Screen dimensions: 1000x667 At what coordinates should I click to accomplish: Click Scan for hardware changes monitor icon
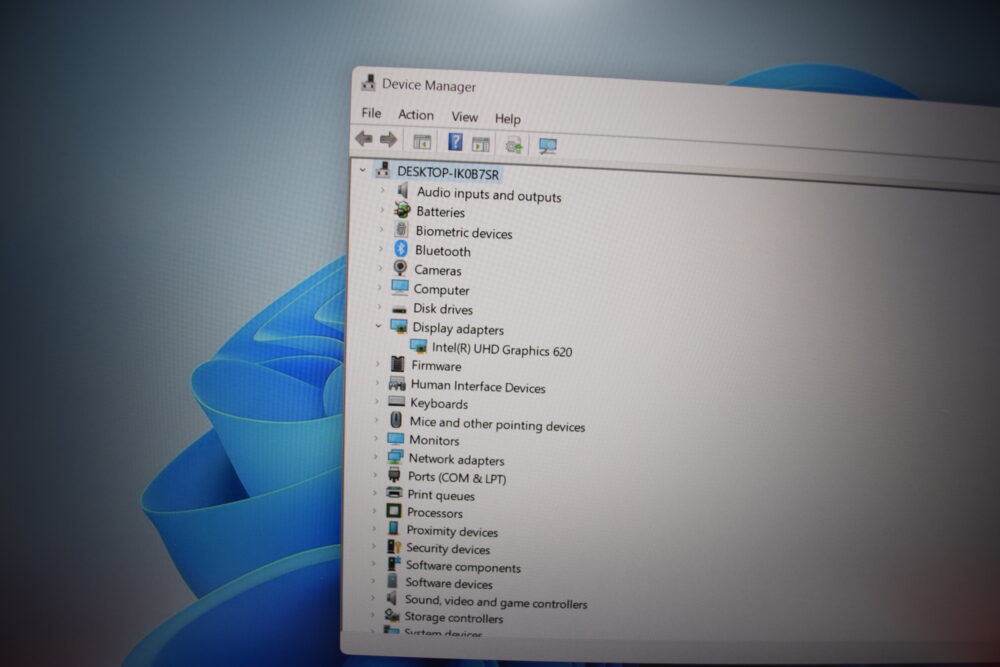pyautogui.click(x=548, y=146)
